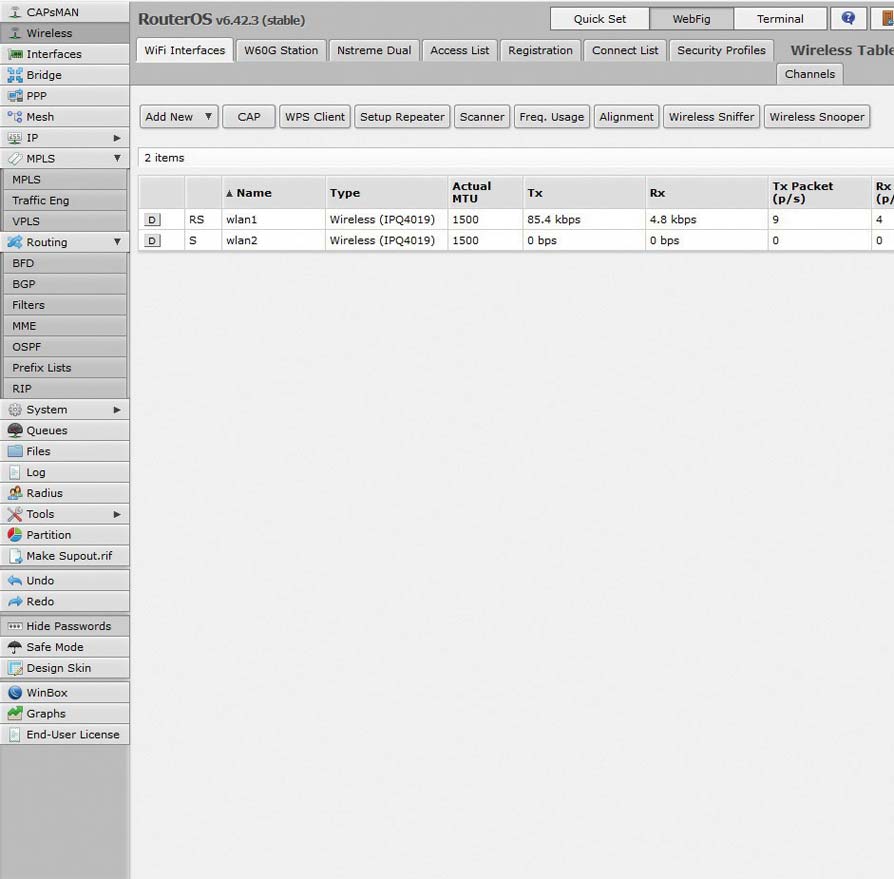Screen dimensions: 894x879
Task: Click the Tools icon in sidebar
Action: pyautogui.click(x=15, y=514)
